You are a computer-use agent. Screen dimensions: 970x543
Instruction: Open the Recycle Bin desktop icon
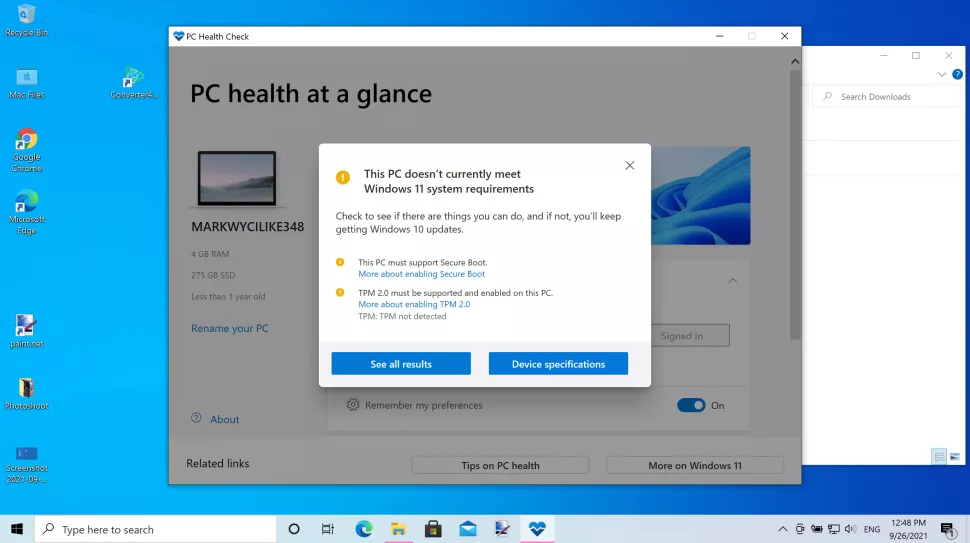click(27, 20)
